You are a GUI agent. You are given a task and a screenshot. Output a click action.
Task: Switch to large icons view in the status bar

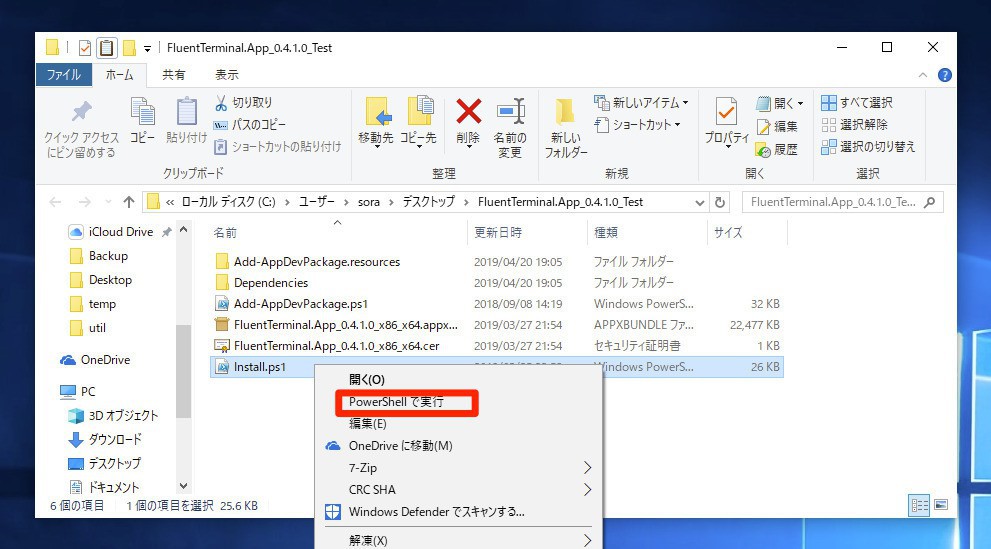941,505
